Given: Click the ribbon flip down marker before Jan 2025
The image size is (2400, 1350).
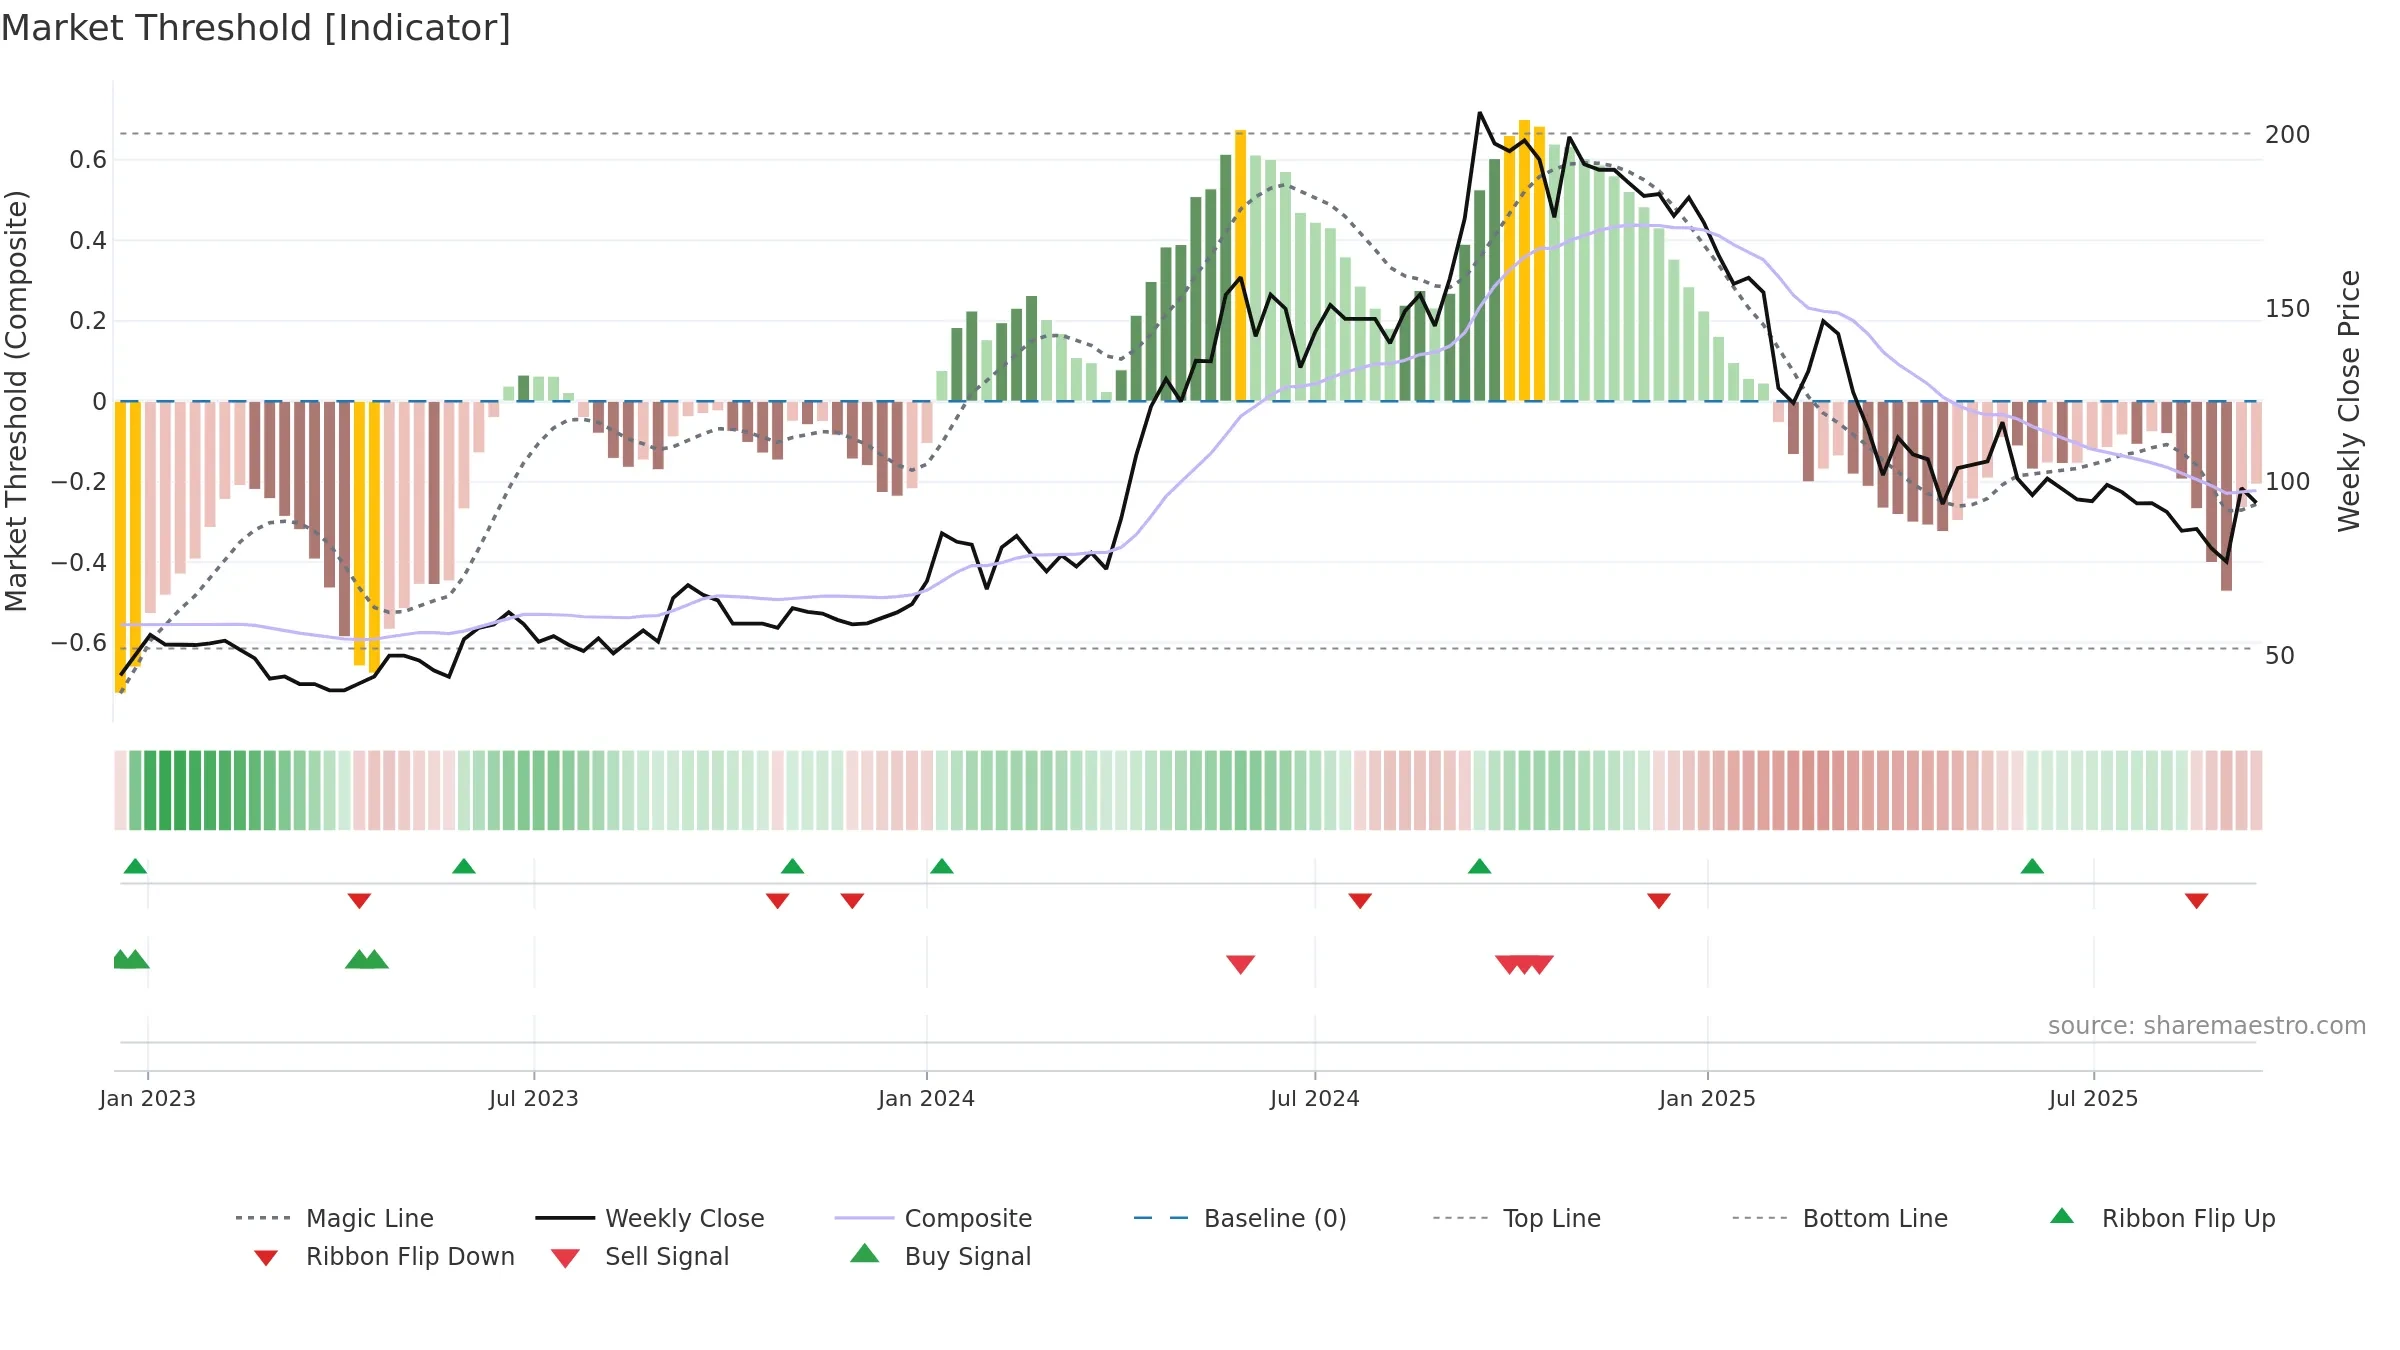Looking at the screenshot, I should [x=1659, y=901].
